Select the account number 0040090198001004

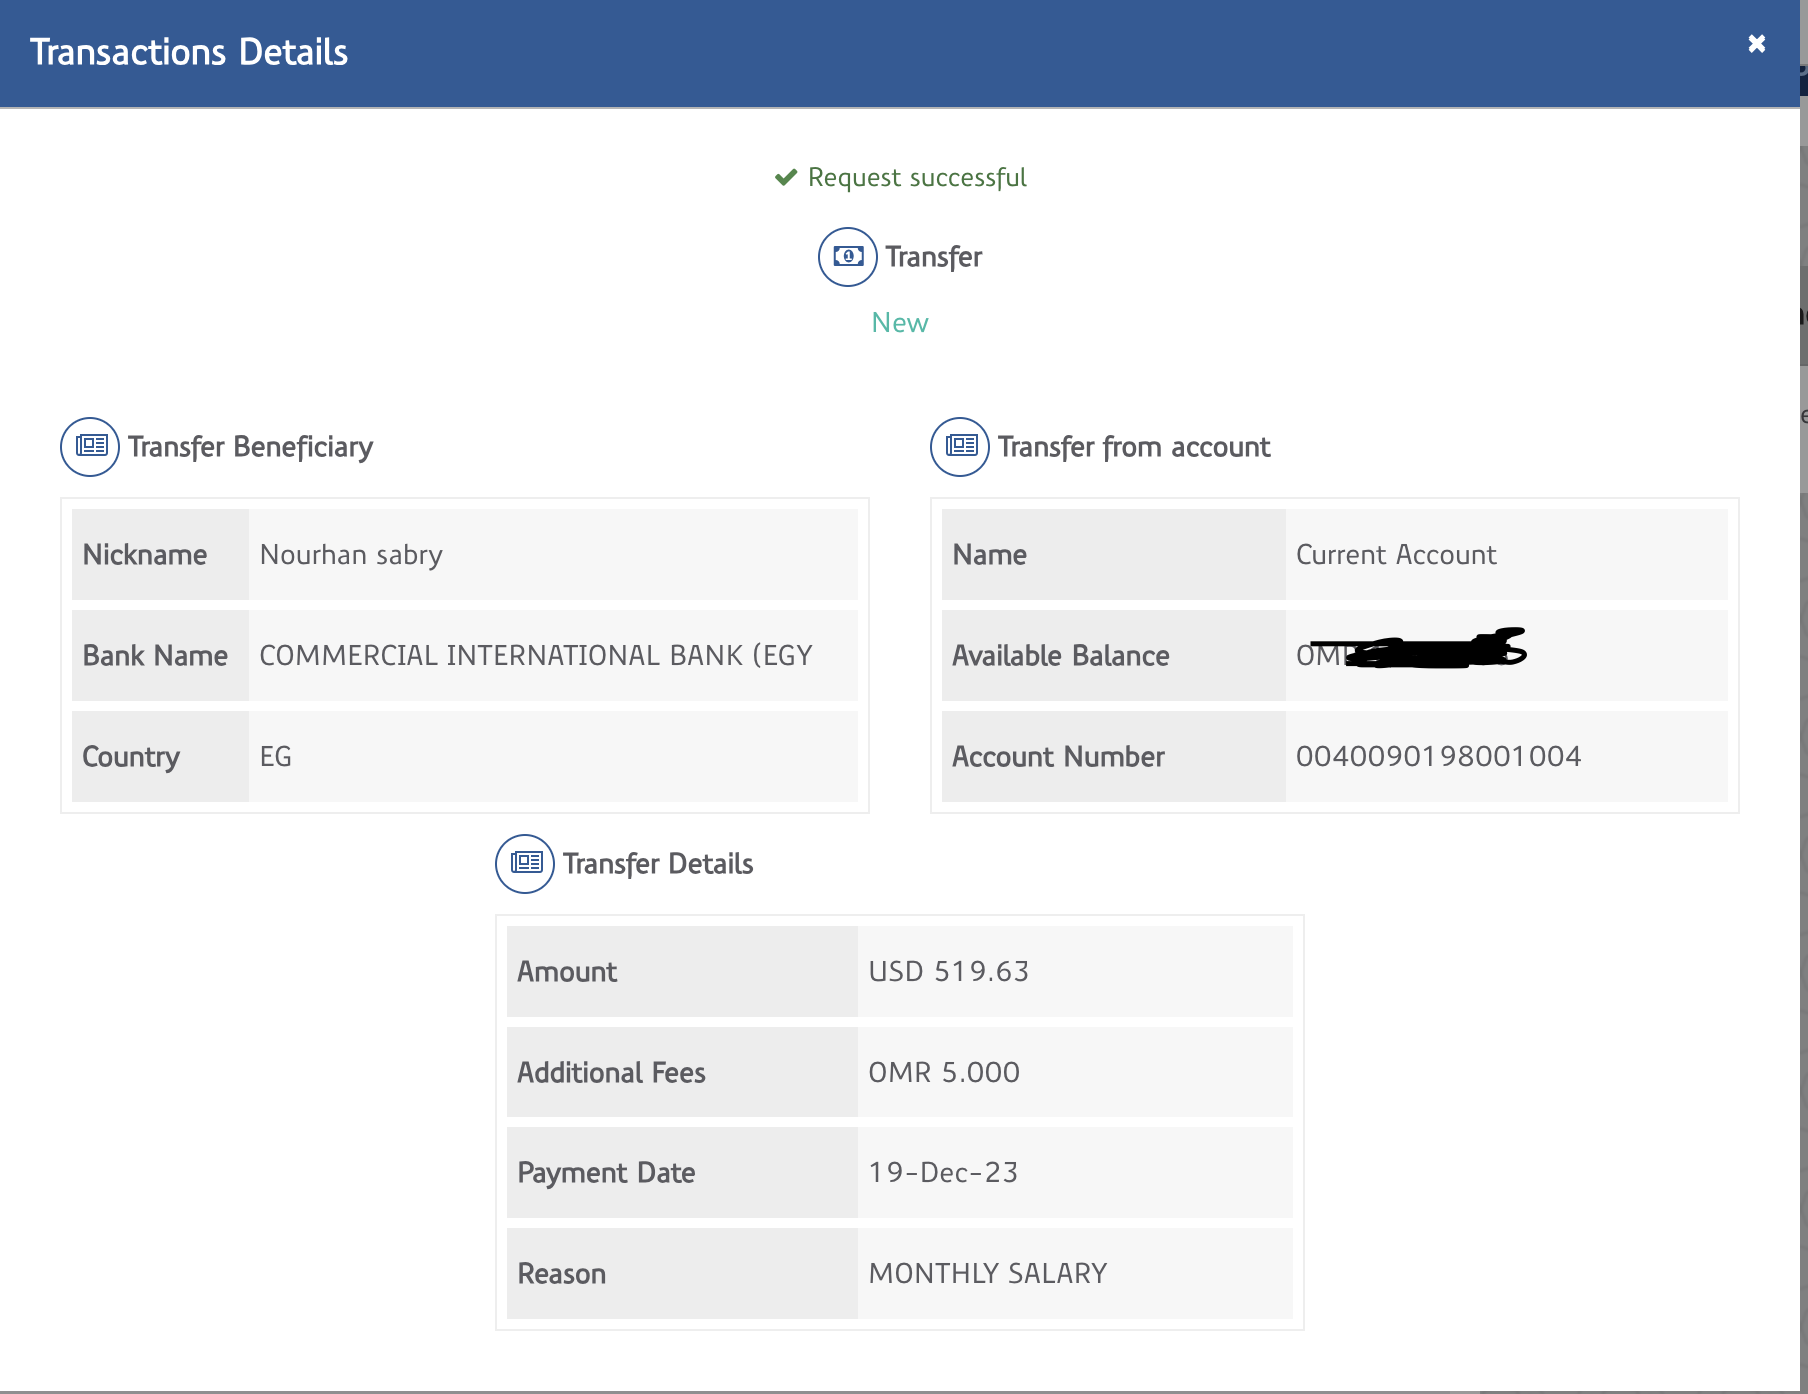(1438, 757)
